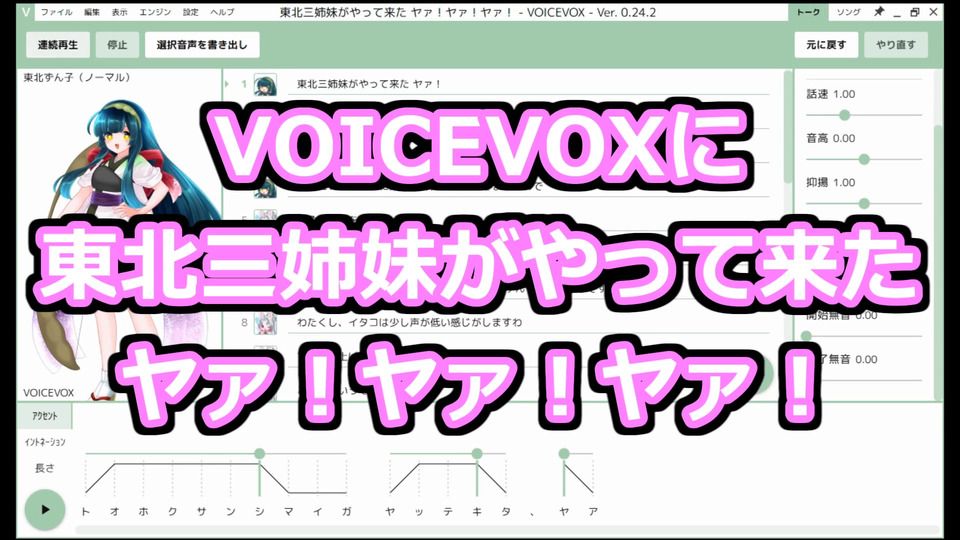Viewport: 960px width, 540px height.
Task: Adjust the 音高 slider
Action: [x=864, y=159]
